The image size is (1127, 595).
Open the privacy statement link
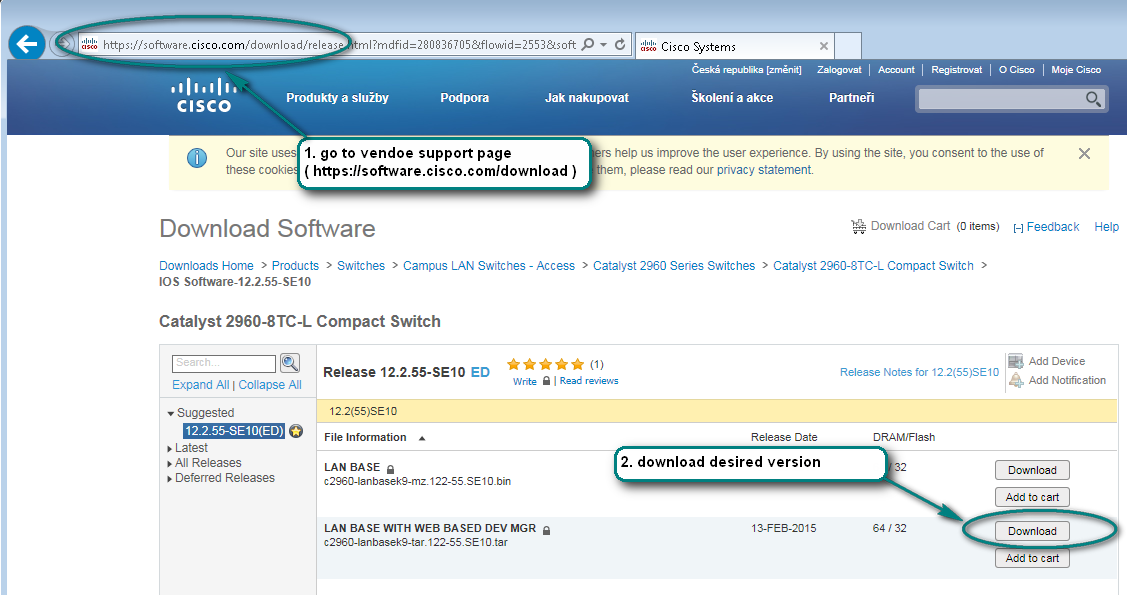pos(763,170)
